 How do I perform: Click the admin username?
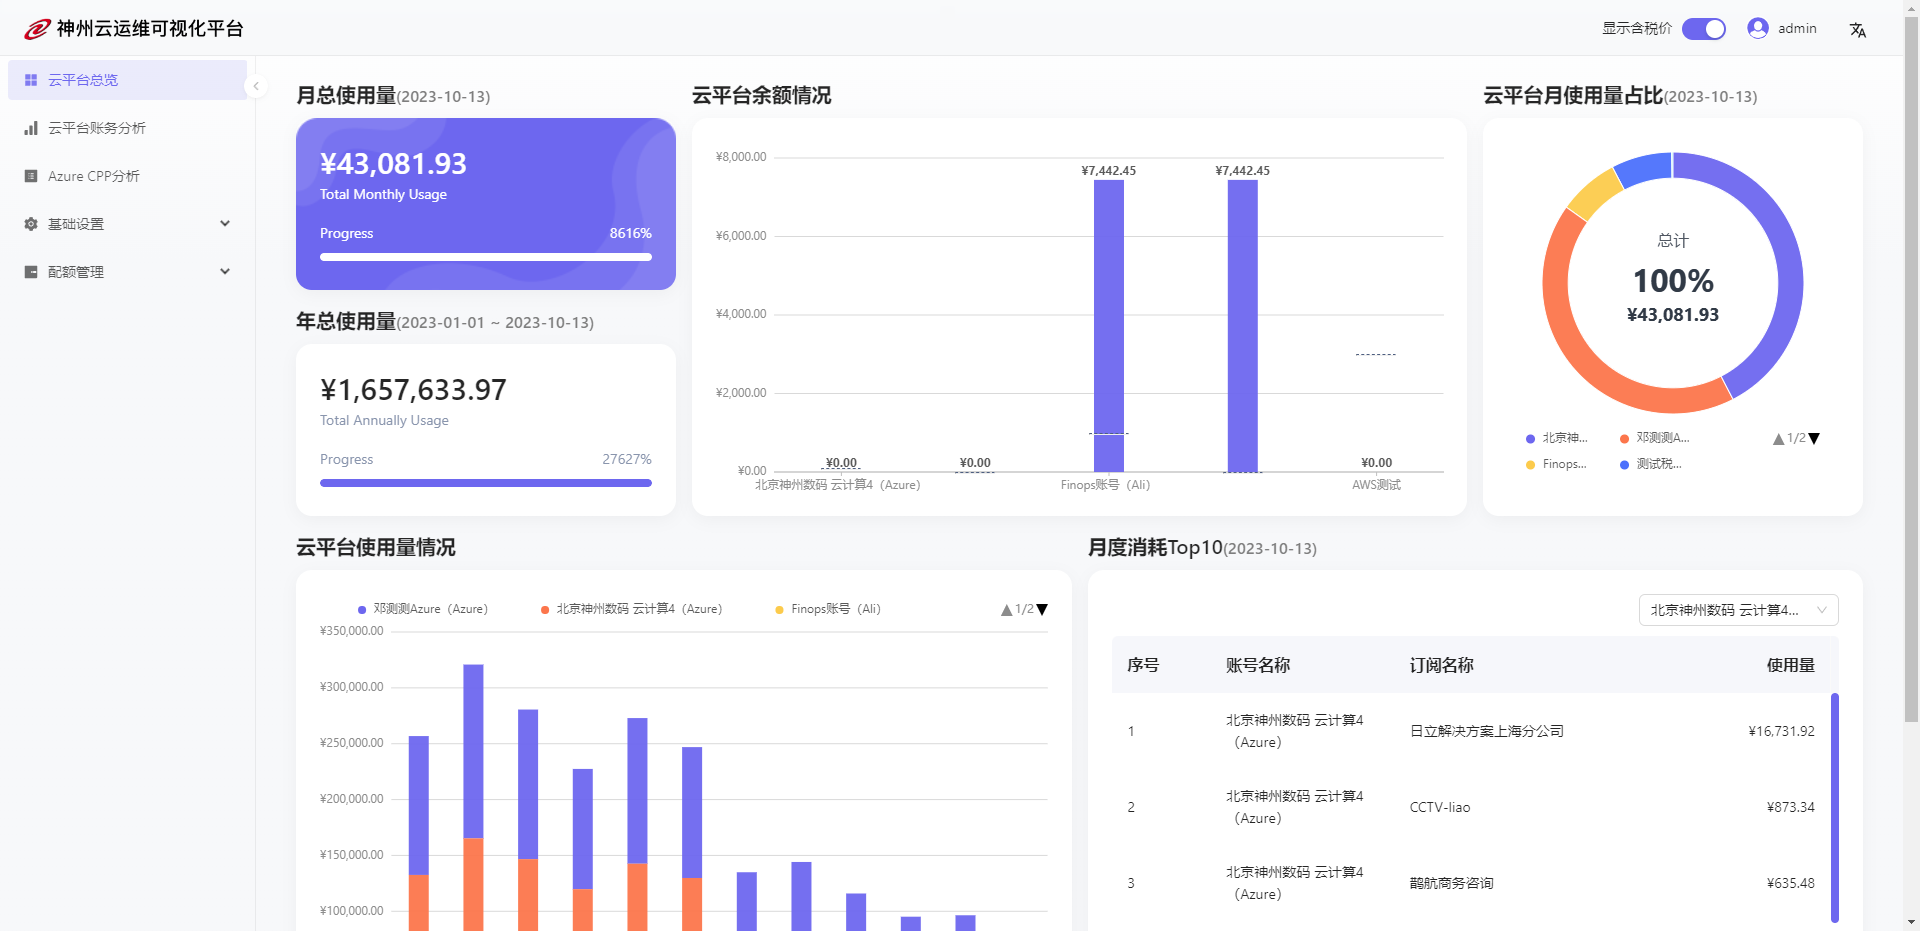coord(1797,29)
